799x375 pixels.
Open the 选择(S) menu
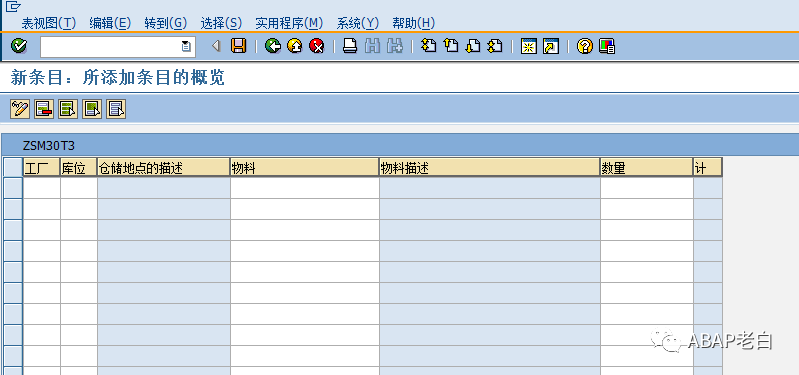pos(221,23)
